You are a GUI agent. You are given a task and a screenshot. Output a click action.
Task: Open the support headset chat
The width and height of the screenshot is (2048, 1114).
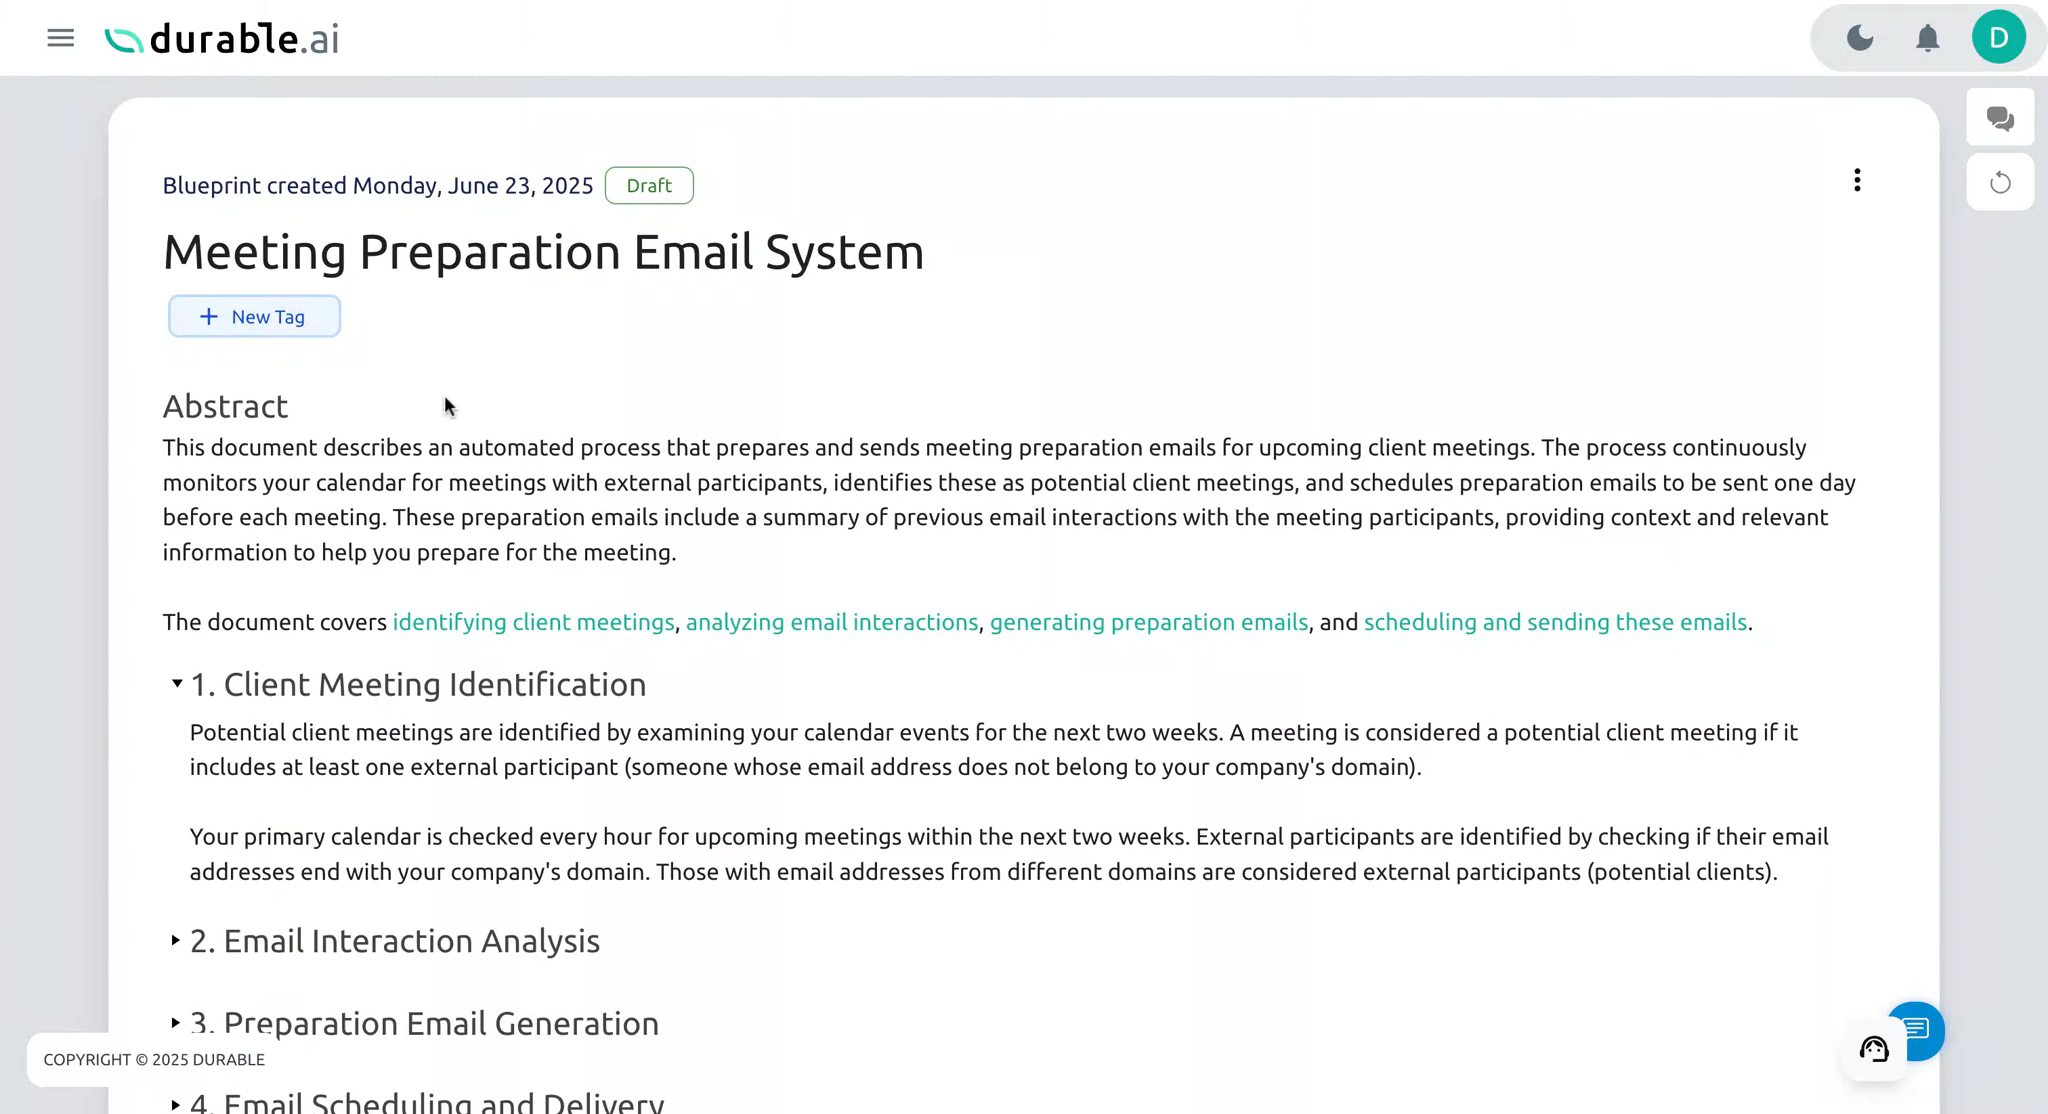pyautogui.click(x=1874, y=1048)
